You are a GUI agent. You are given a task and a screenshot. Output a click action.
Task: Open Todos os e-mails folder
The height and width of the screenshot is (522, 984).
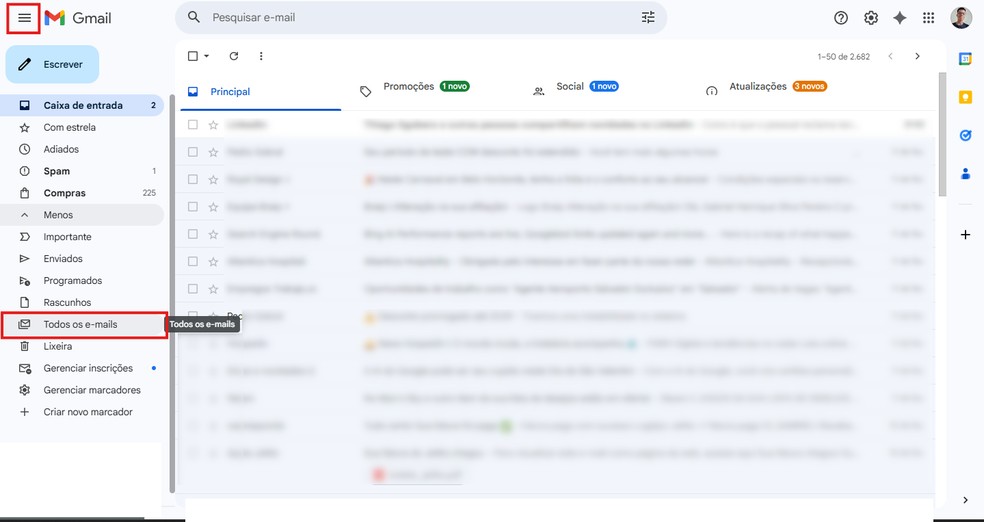[x=82, y=324]
